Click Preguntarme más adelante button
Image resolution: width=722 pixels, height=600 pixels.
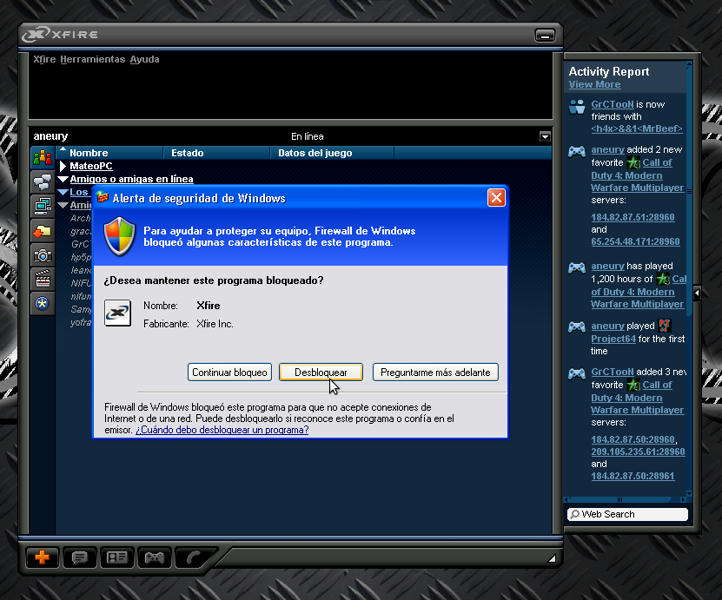[x=435, y=372]
